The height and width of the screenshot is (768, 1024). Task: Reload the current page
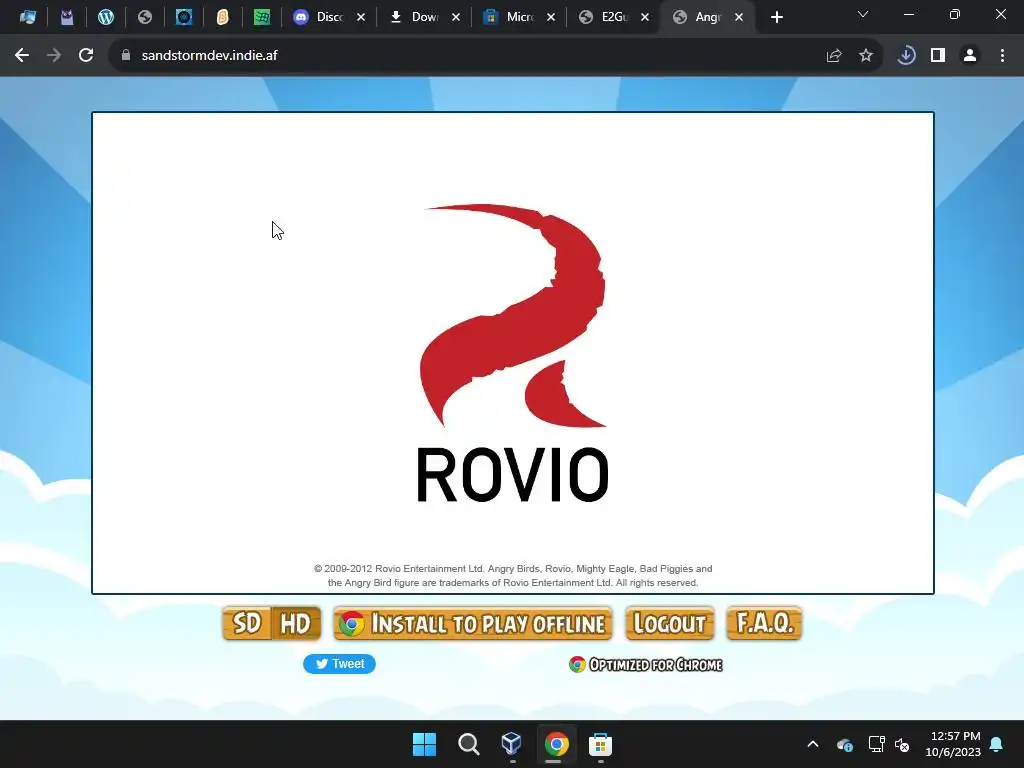click(86, 56)
